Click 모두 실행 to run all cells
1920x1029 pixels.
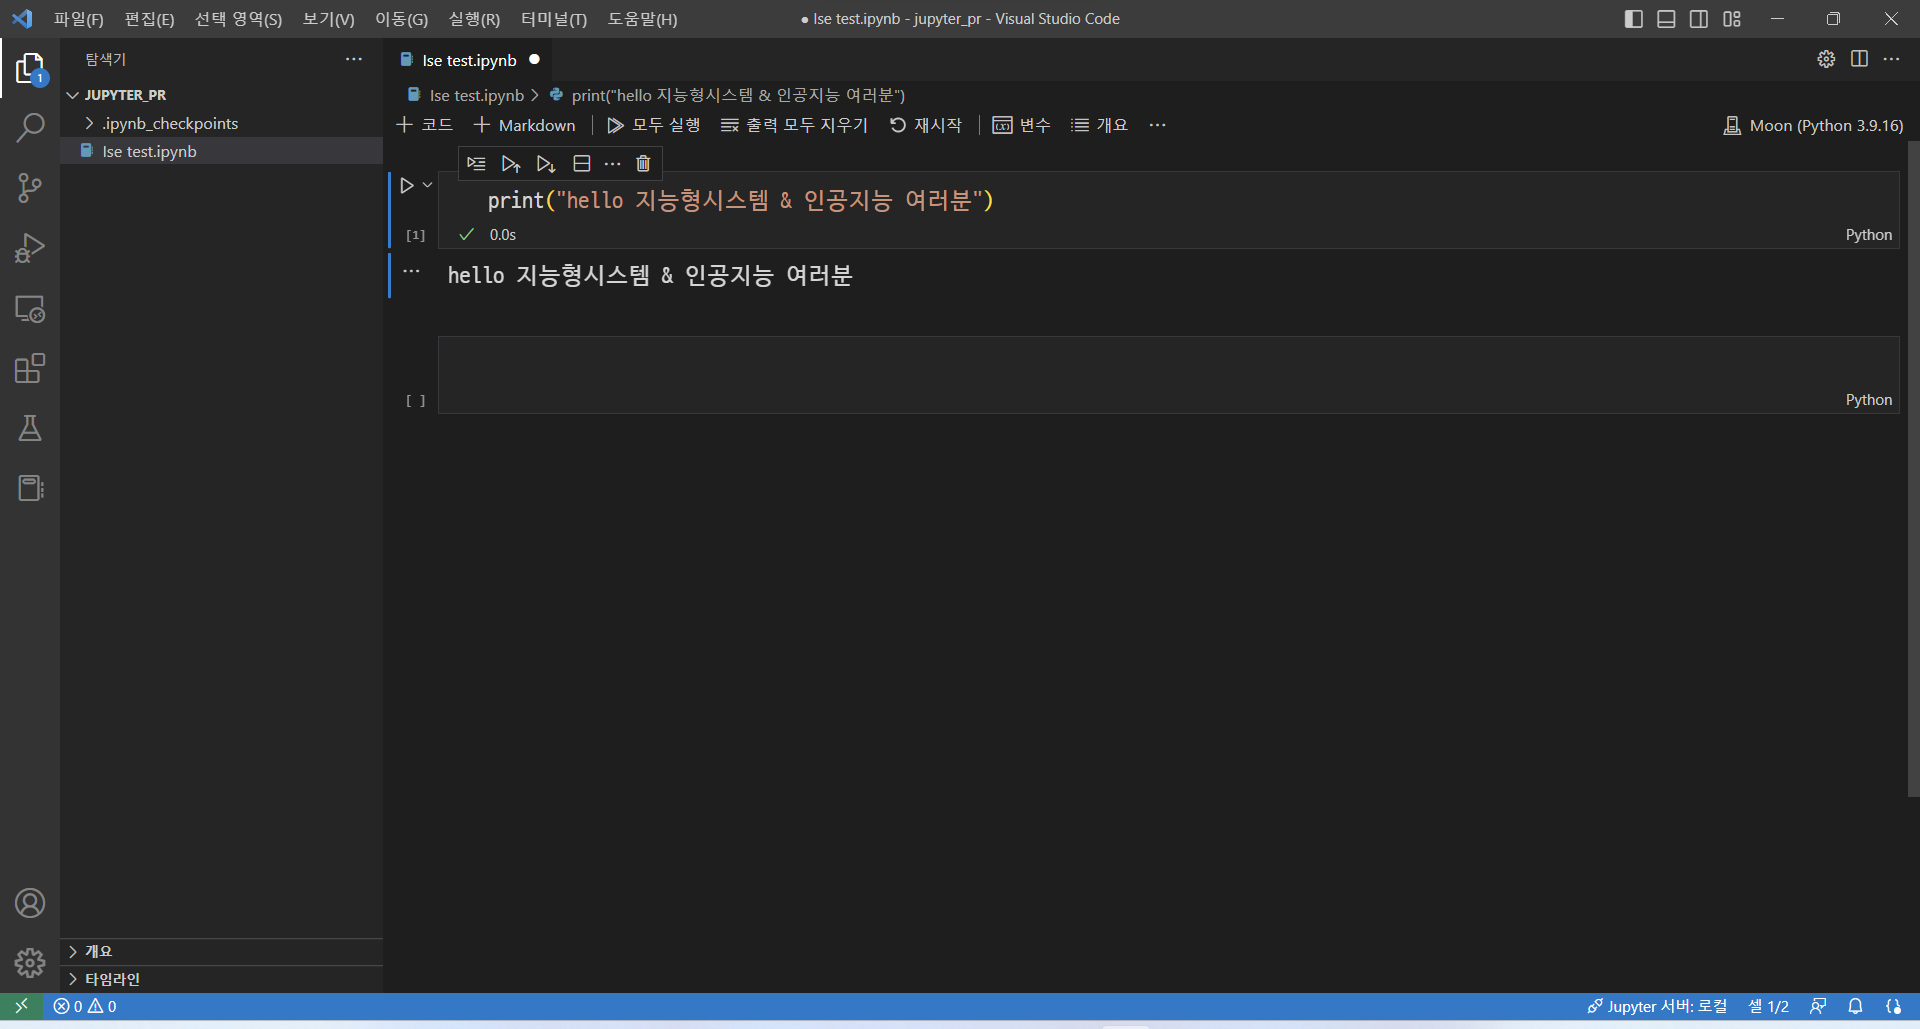click(654, 125)
